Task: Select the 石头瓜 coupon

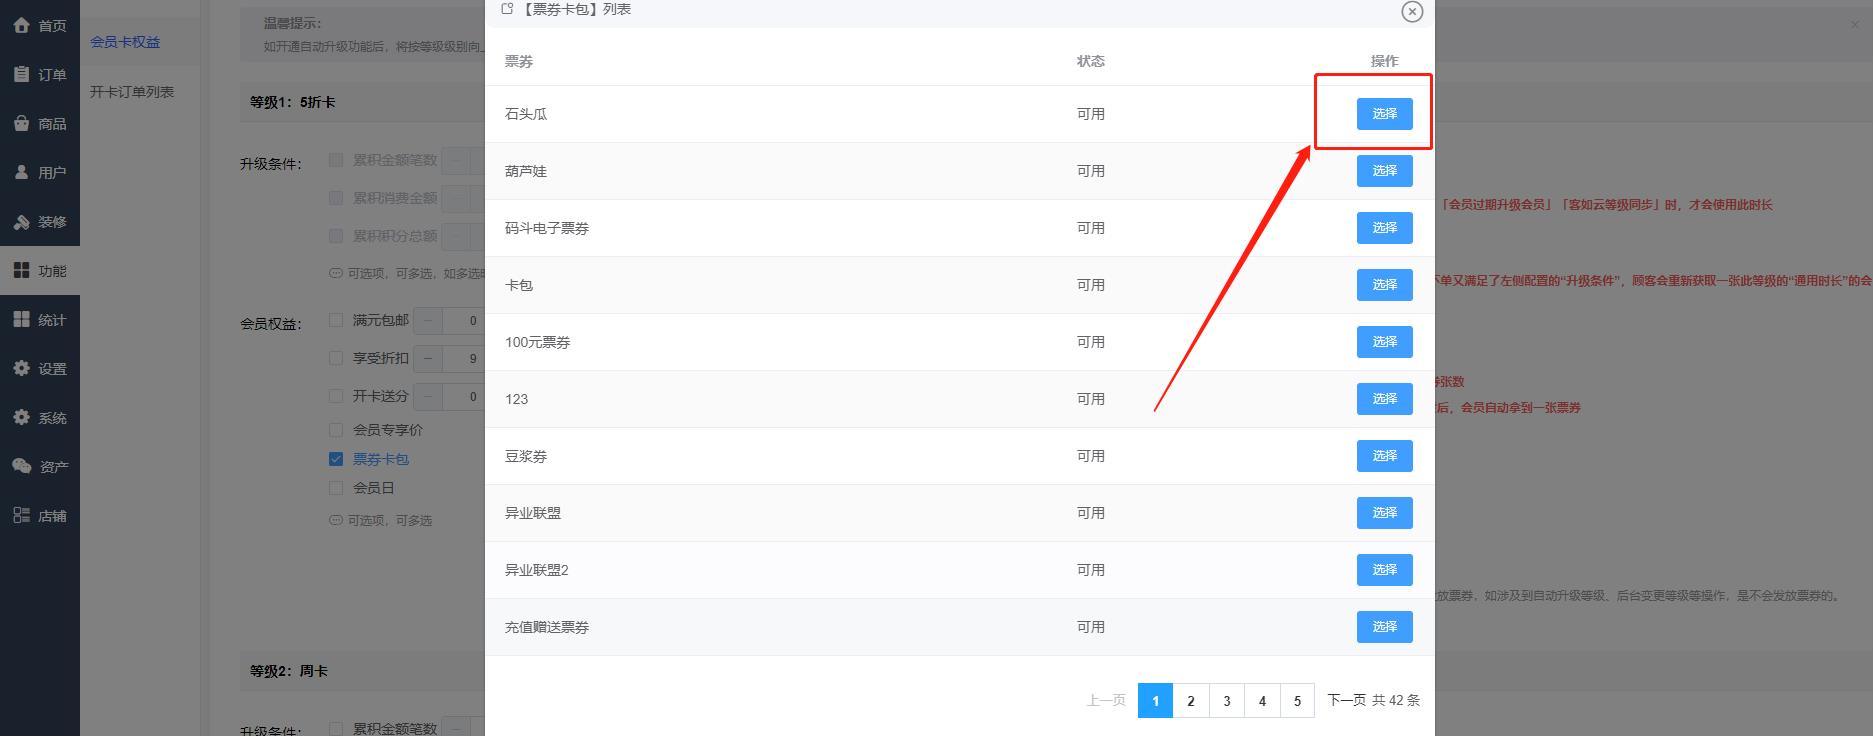Action: [x=1384, y=114]
